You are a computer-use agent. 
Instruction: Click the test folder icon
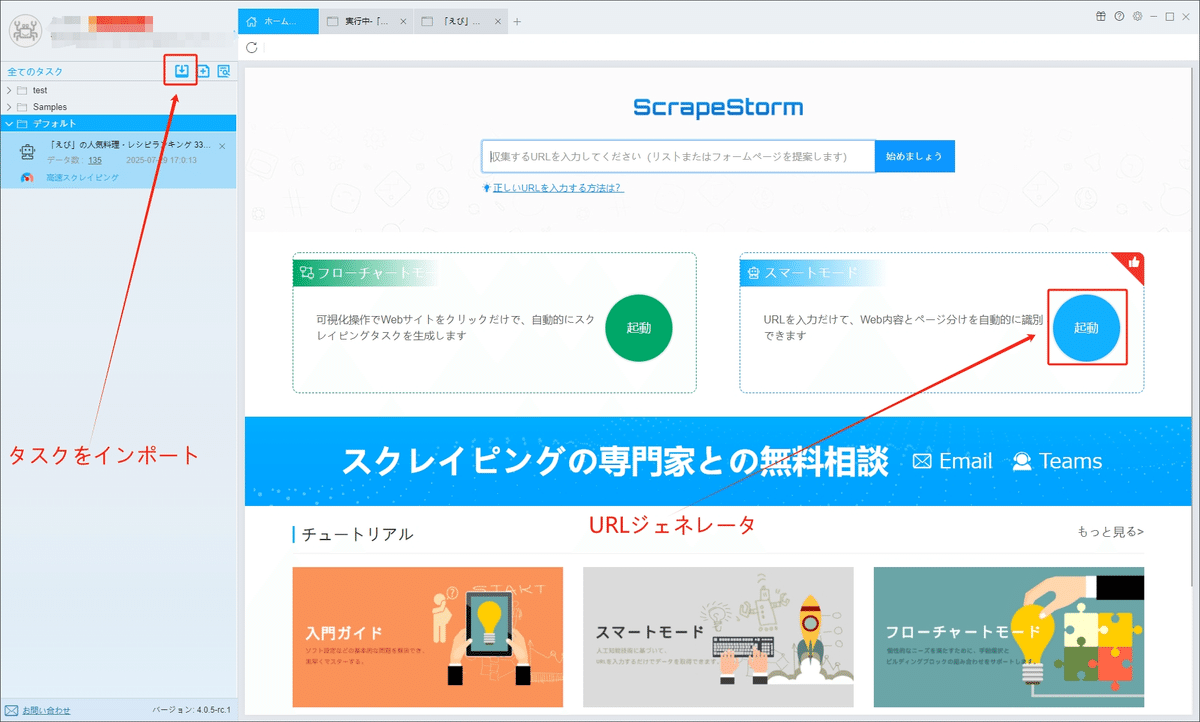click(22, 90)
